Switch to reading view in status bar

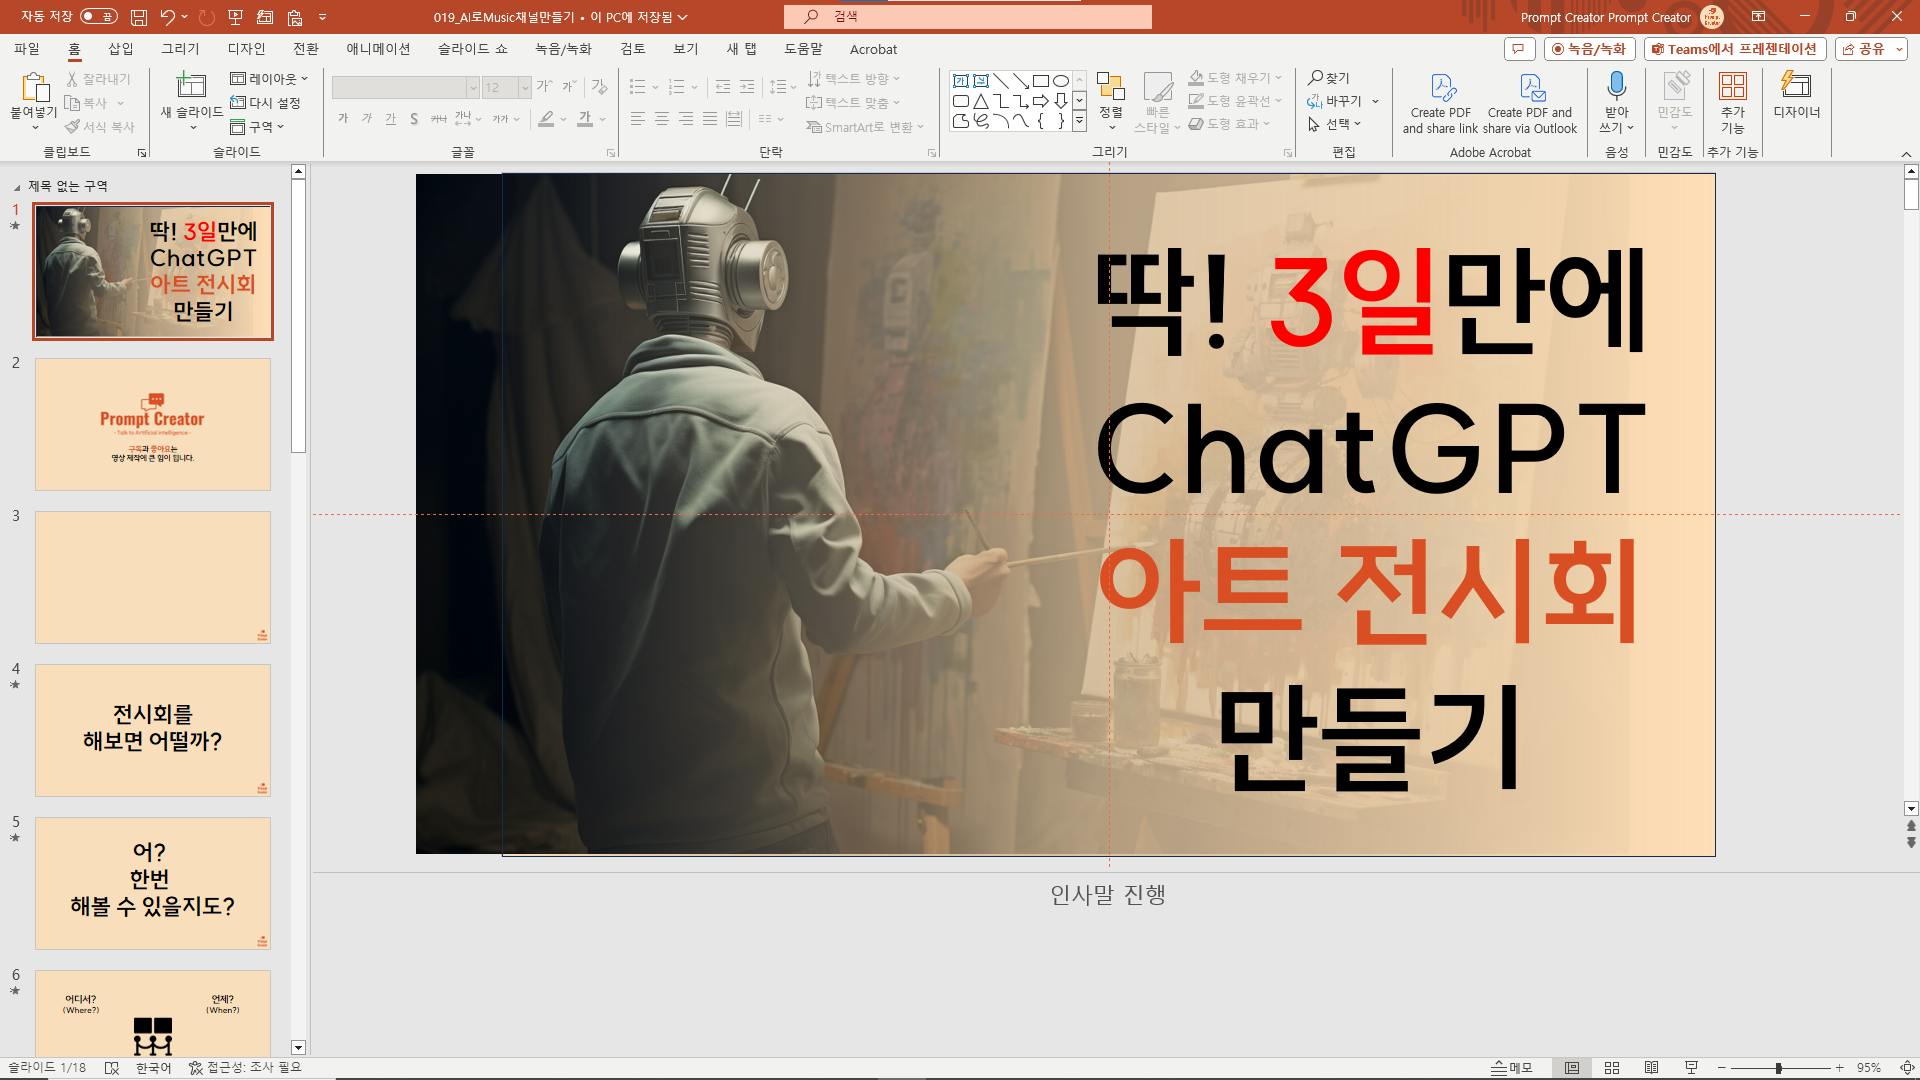coord(1652,1068)
